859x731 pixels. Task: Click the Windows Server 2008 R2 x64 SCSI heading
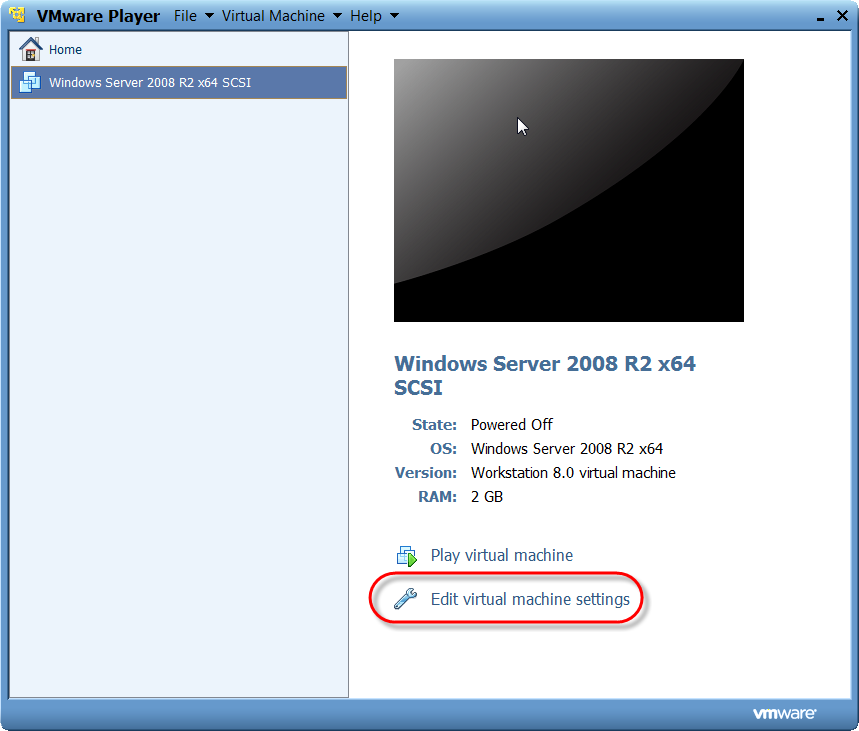coord(545,375)
